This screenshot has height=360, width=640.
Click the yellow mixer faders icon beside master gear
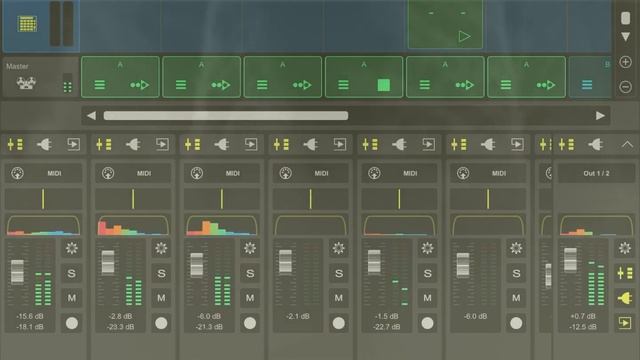[x=625, y=273]
